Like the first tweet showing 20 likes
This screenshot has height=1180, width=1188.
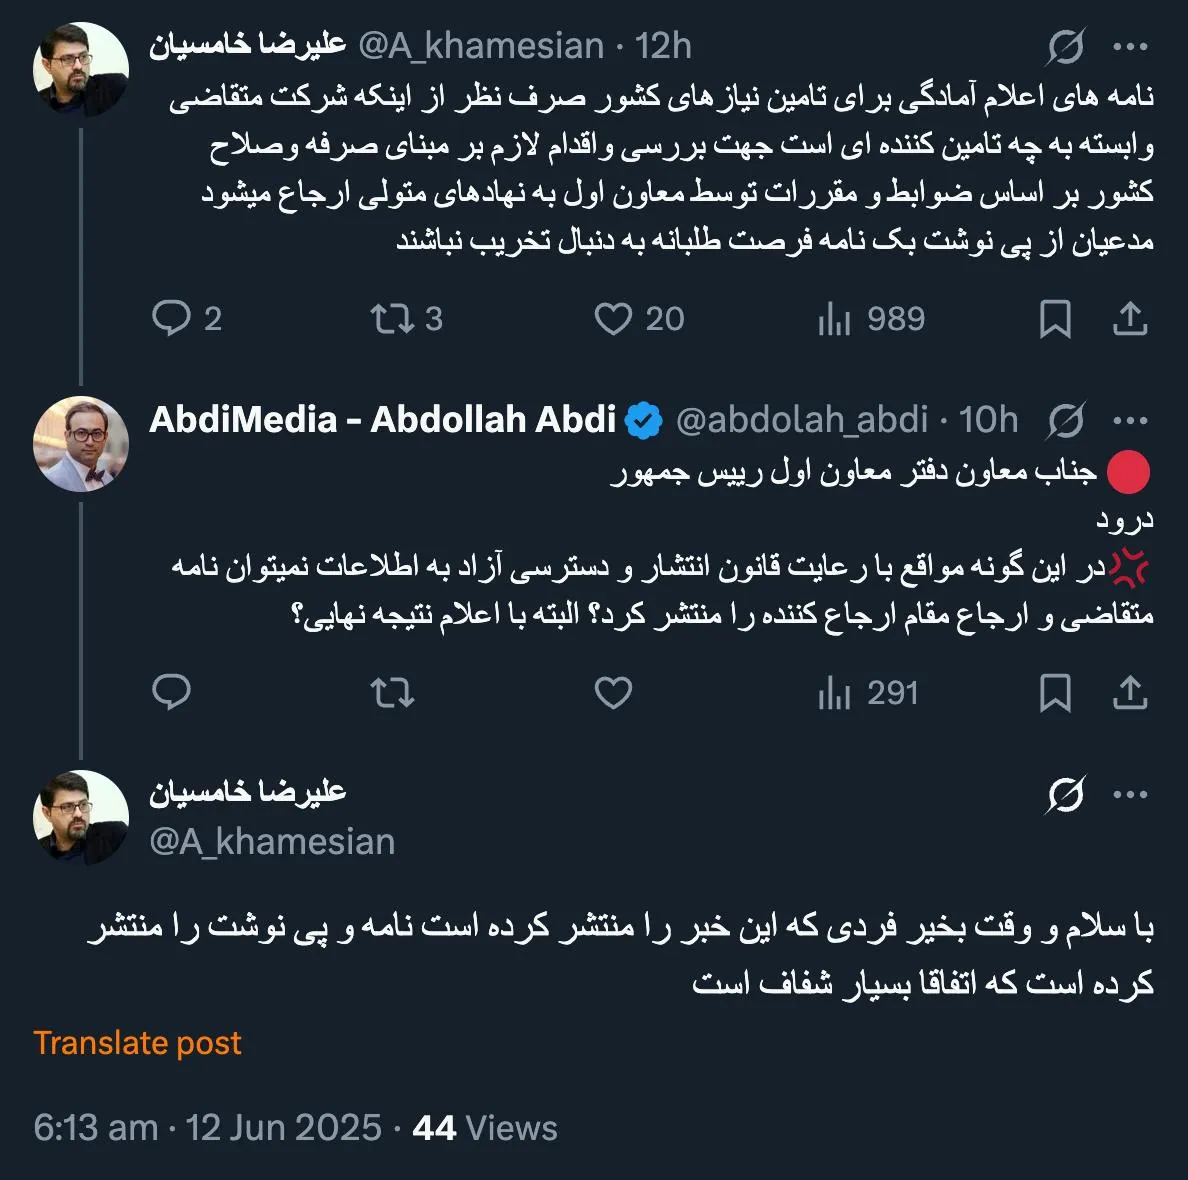coord(613,318)
